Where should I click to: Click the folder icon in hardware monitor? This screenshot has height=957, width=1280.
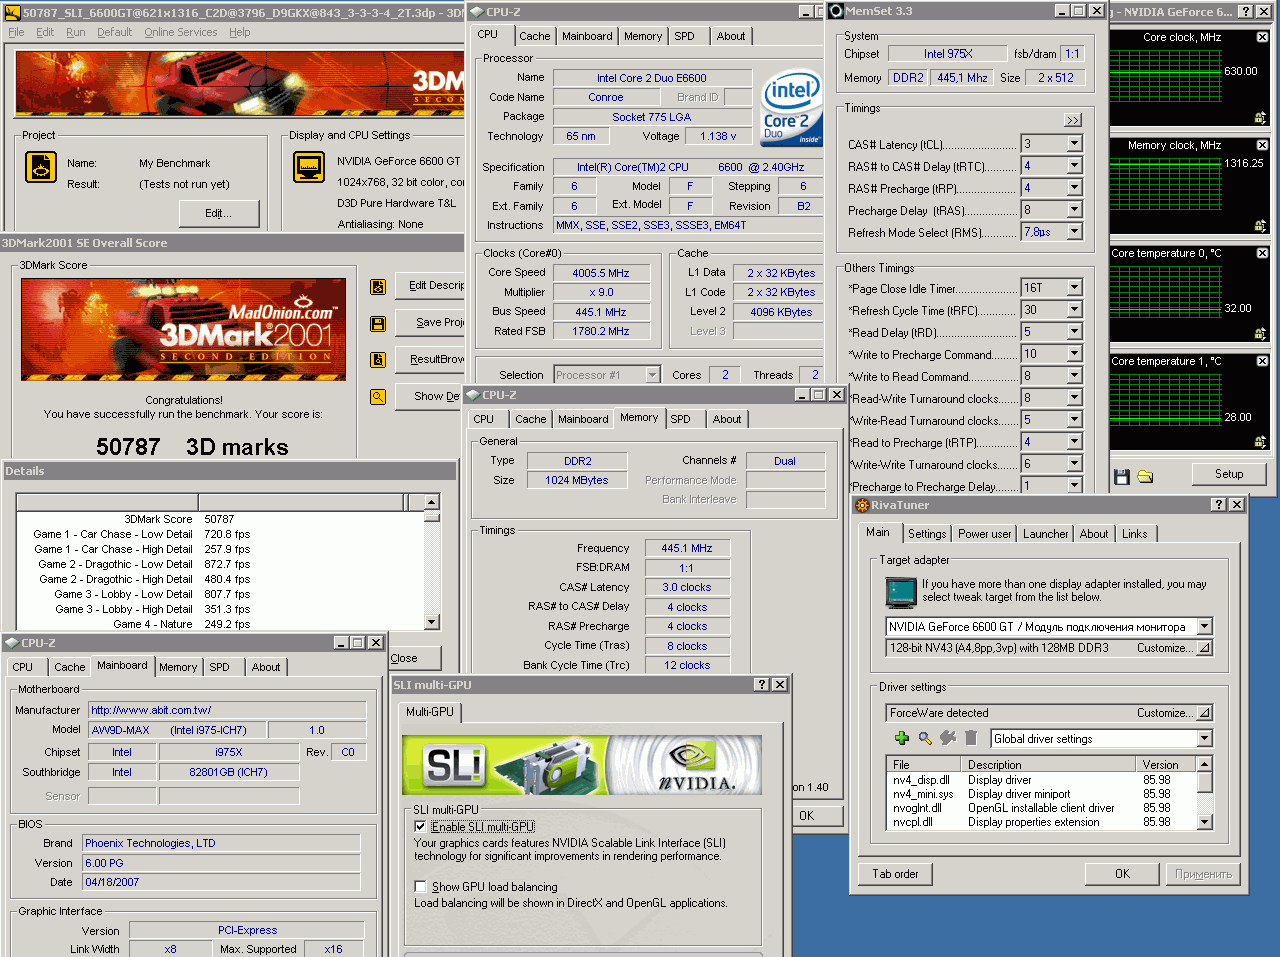(1145, 476)
